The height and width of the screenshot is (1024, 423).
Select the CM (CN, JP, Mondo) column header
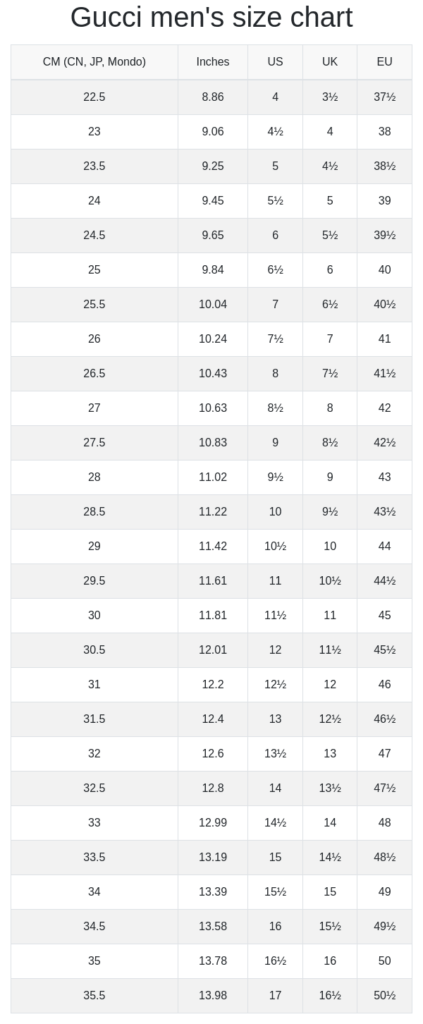[x=94, y=62]
